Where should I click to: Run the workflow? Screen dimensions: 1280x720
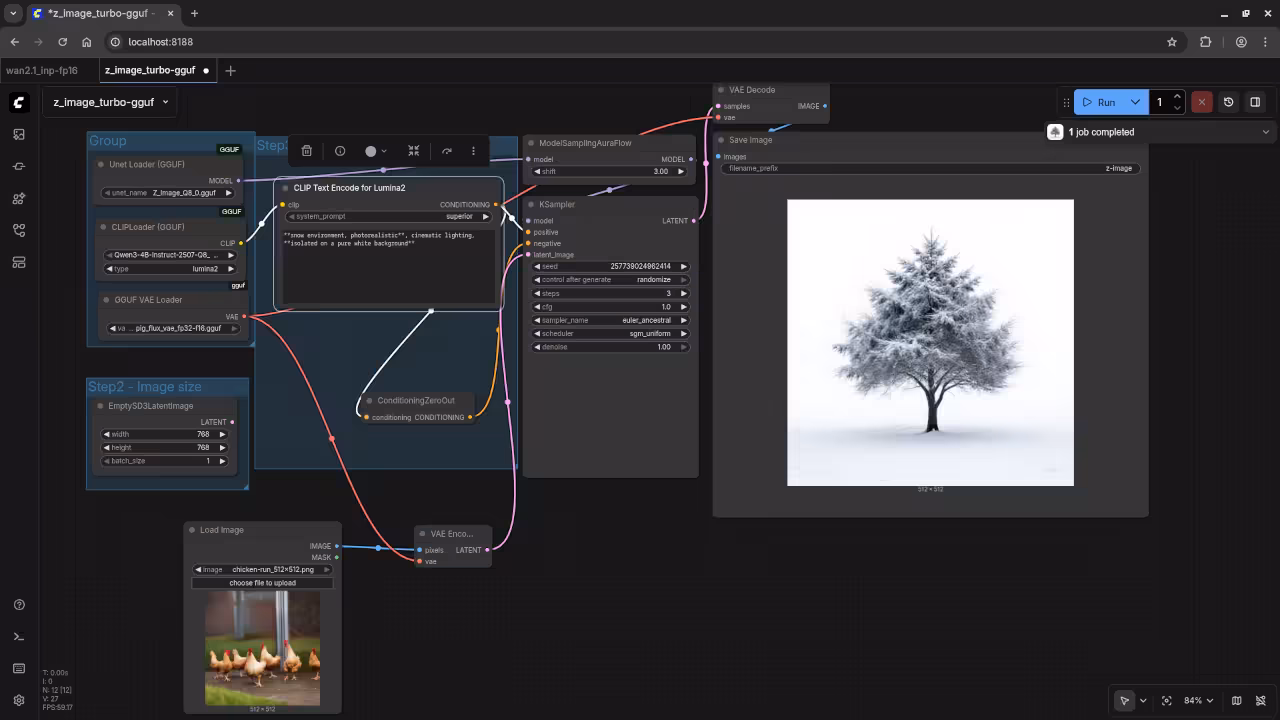(1099, 102)
